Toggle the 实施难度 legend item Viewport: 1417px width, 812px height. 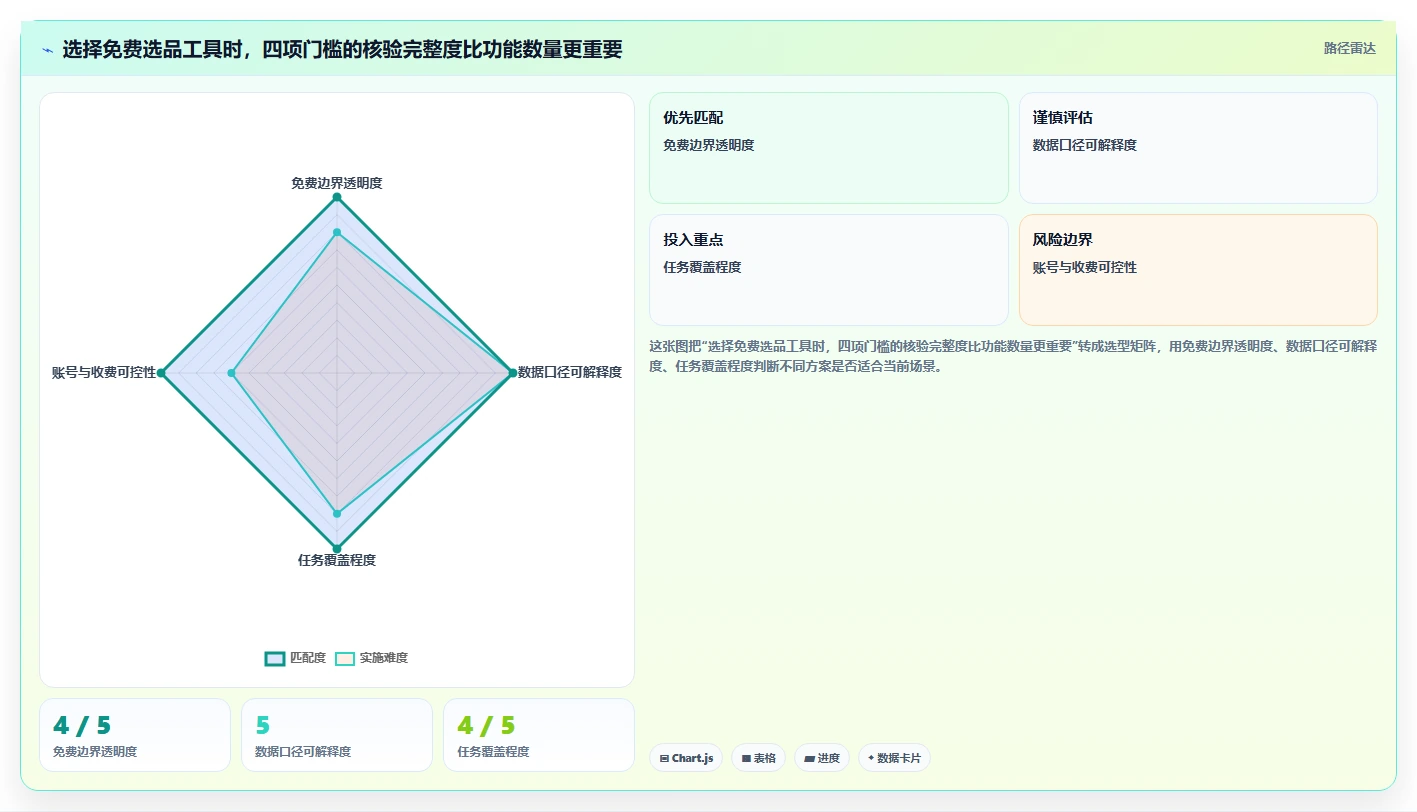click(371, 658)
